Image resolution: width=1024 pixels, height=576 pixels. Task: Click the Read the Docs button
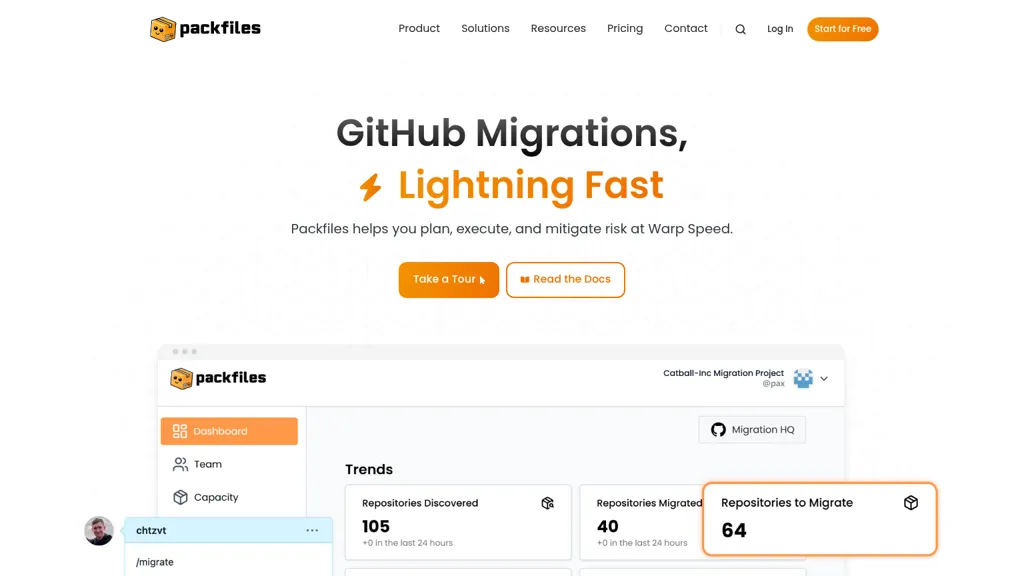coord(566,280)
